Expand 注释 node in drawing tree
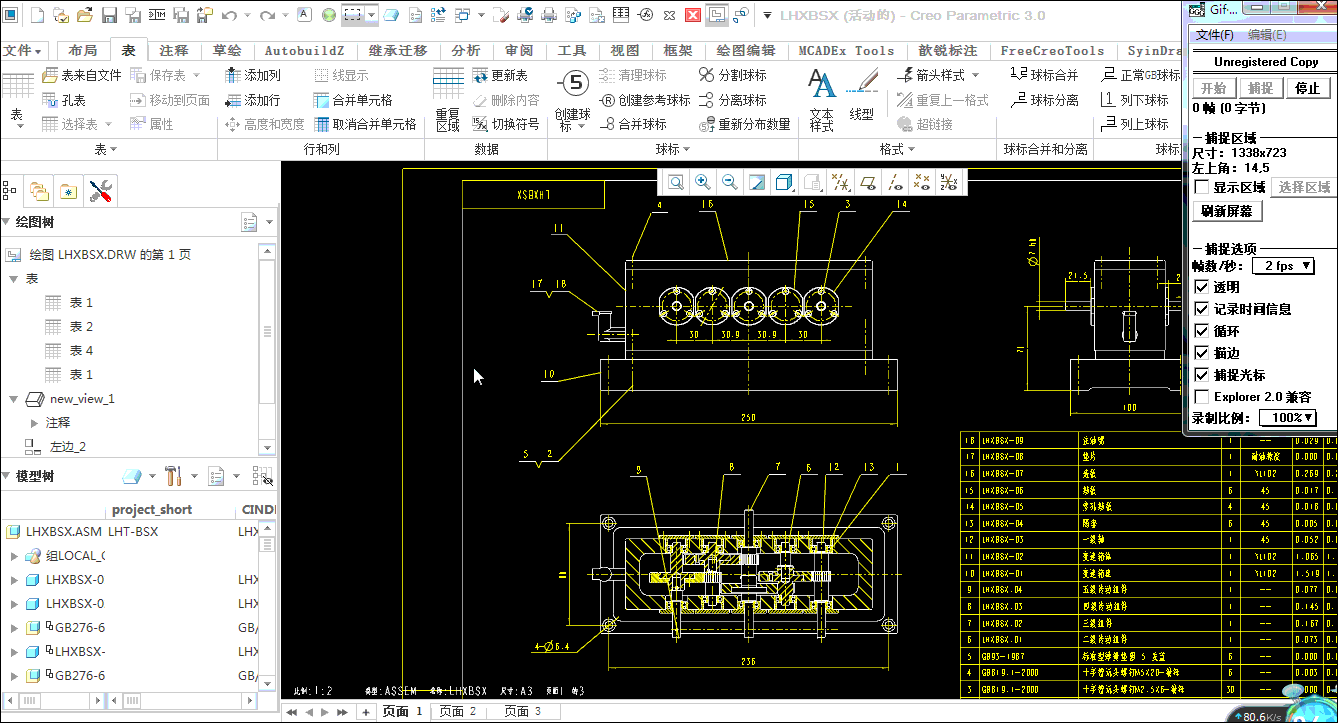The image size is (1338, 723). [x=34, y=423]
